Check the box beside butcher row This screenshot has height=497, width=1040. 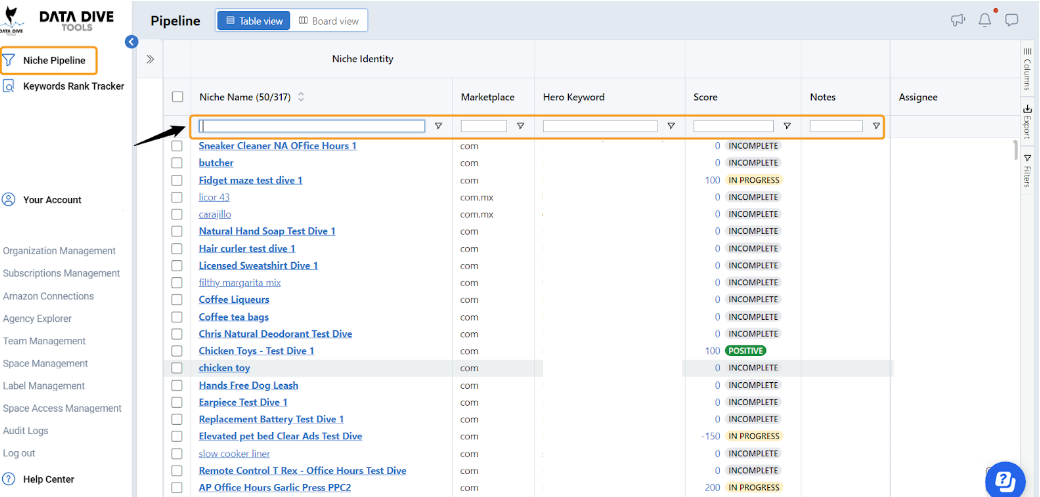pos(177,163)
